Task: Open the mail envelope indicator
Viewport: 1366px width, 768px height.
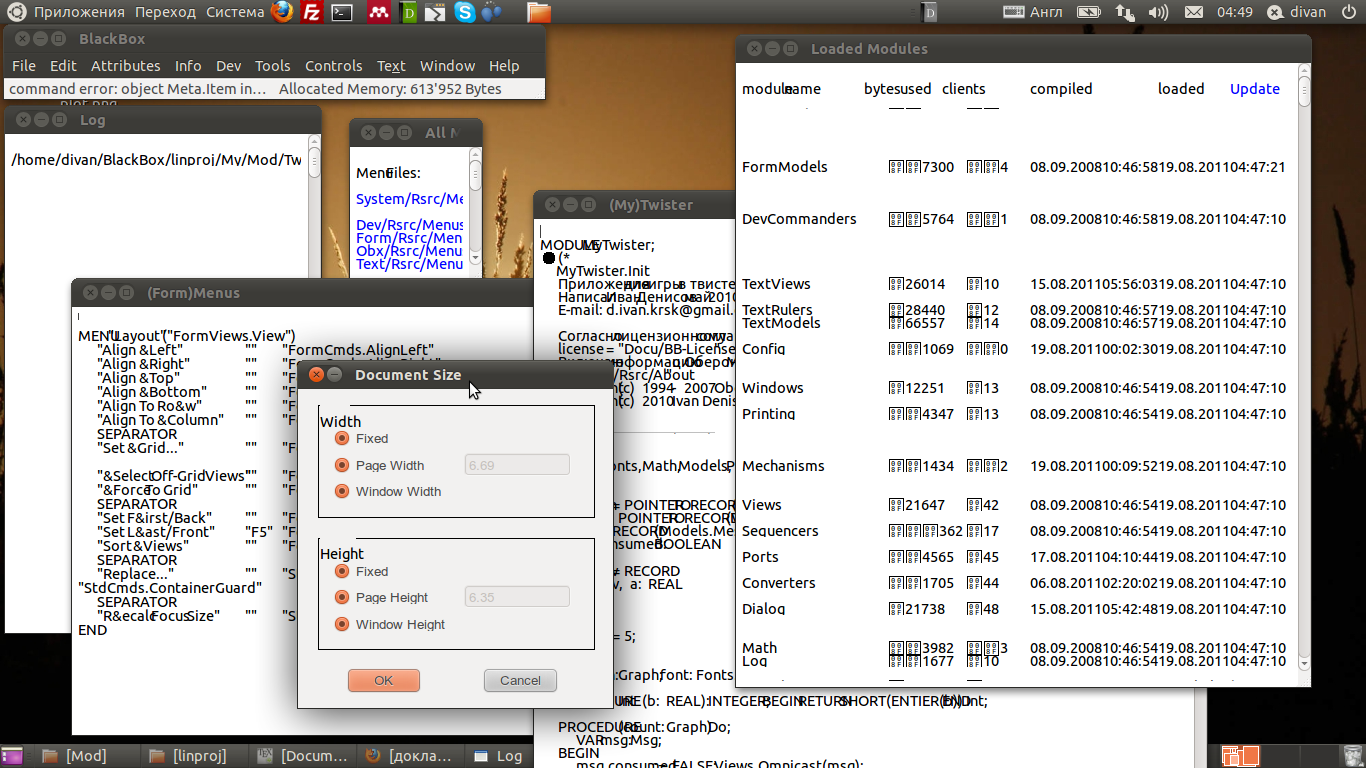Action: [1192, 12]
